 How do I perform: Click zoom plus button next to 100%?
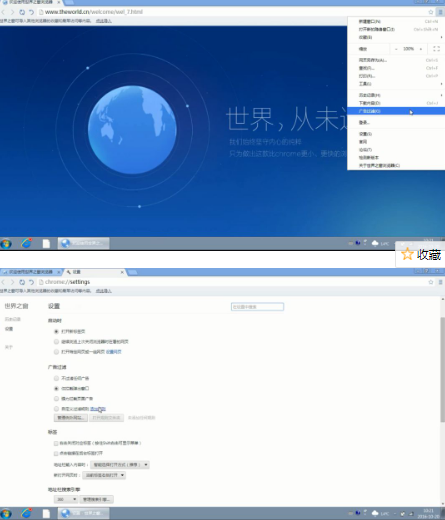pos(421,49)
